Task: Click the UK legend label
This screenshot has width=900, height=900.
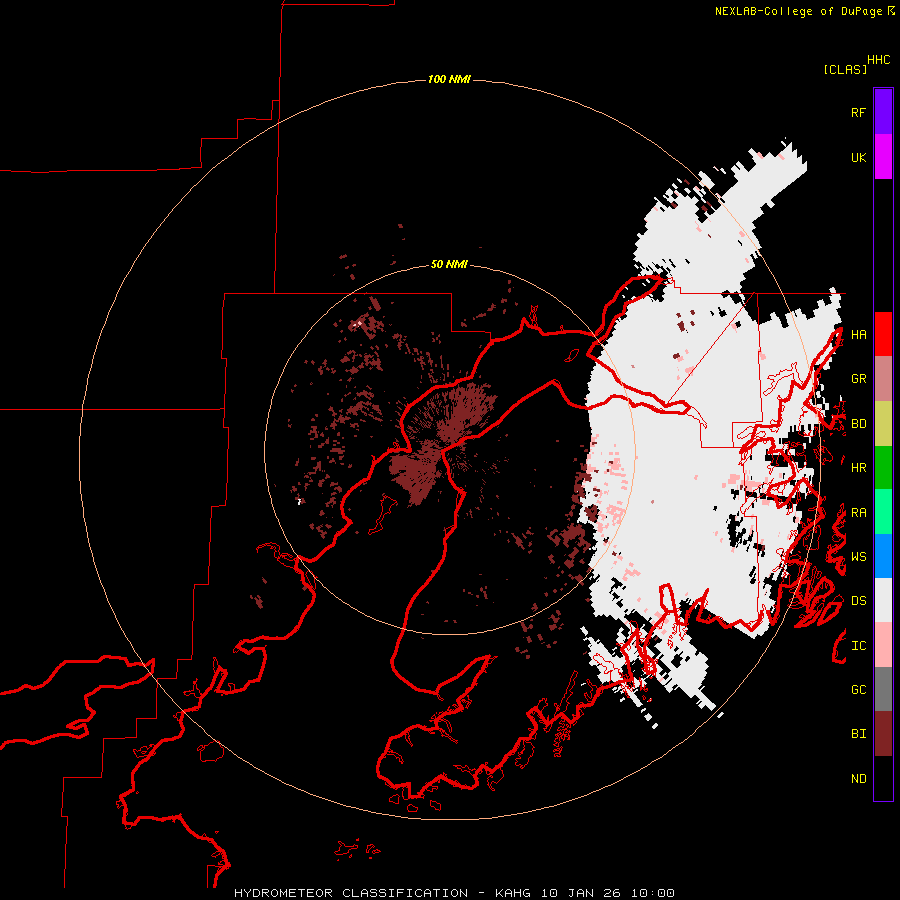Action: (859, 158)
